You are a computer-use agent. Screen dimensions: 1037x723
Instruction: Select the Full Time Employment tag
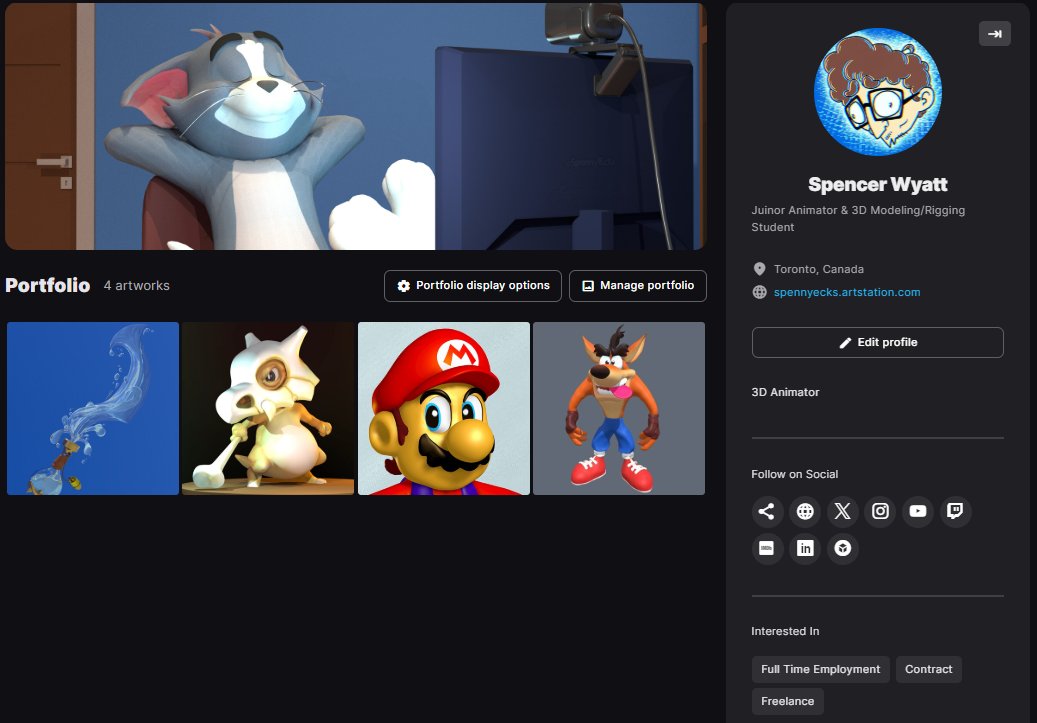point(820,669)
